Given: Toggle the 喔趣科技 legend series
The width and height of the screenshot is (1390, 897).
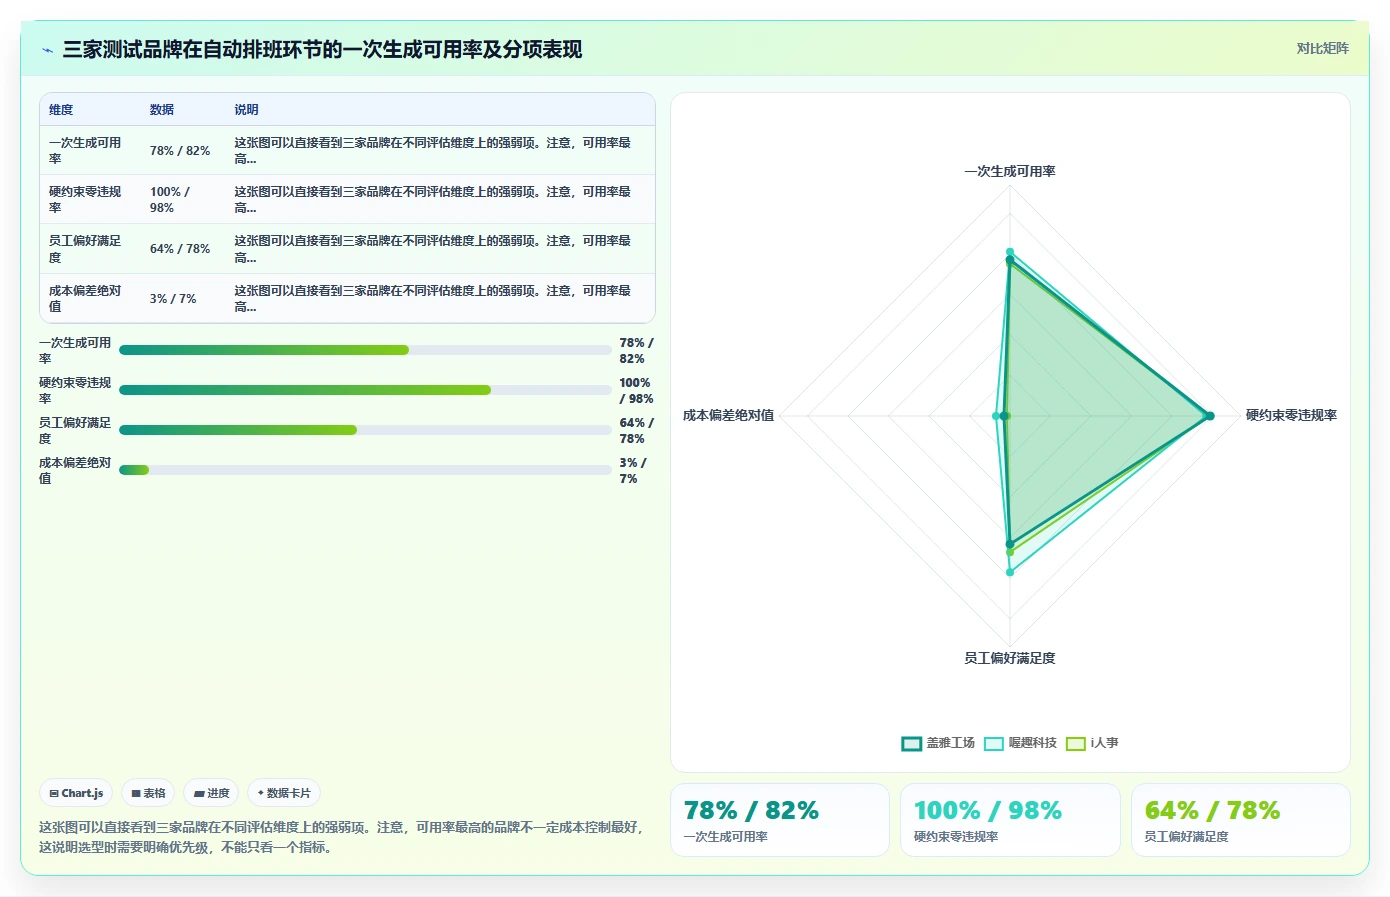Looking at the screenshot, I should coord(1020,743).
